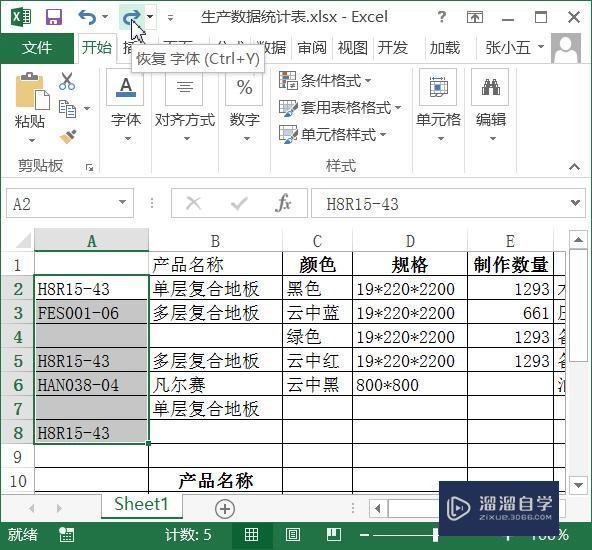Click the Excel logo icon in the title bar

click(21, 17)
